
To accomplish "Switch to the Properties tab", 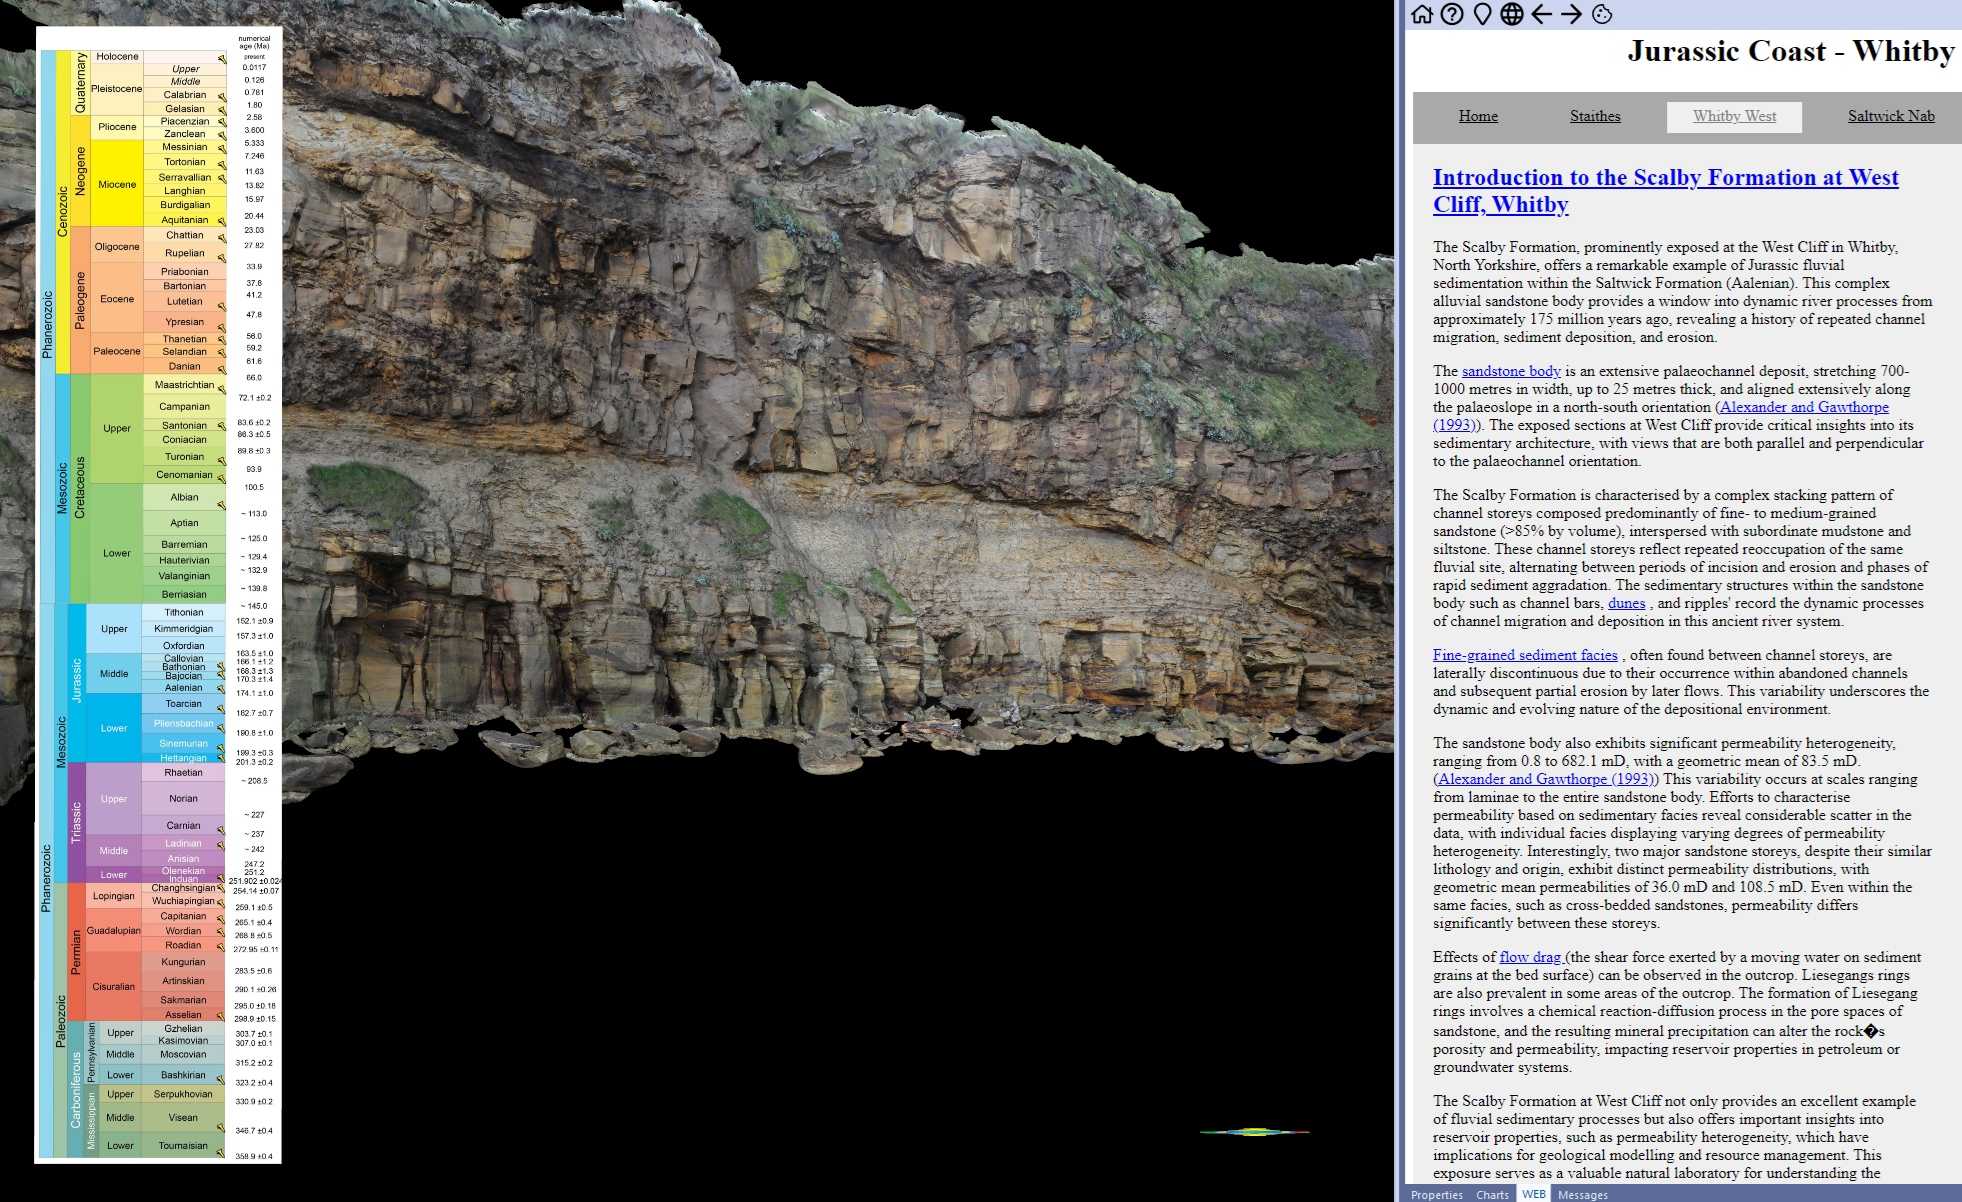I will (1436, 1195).
